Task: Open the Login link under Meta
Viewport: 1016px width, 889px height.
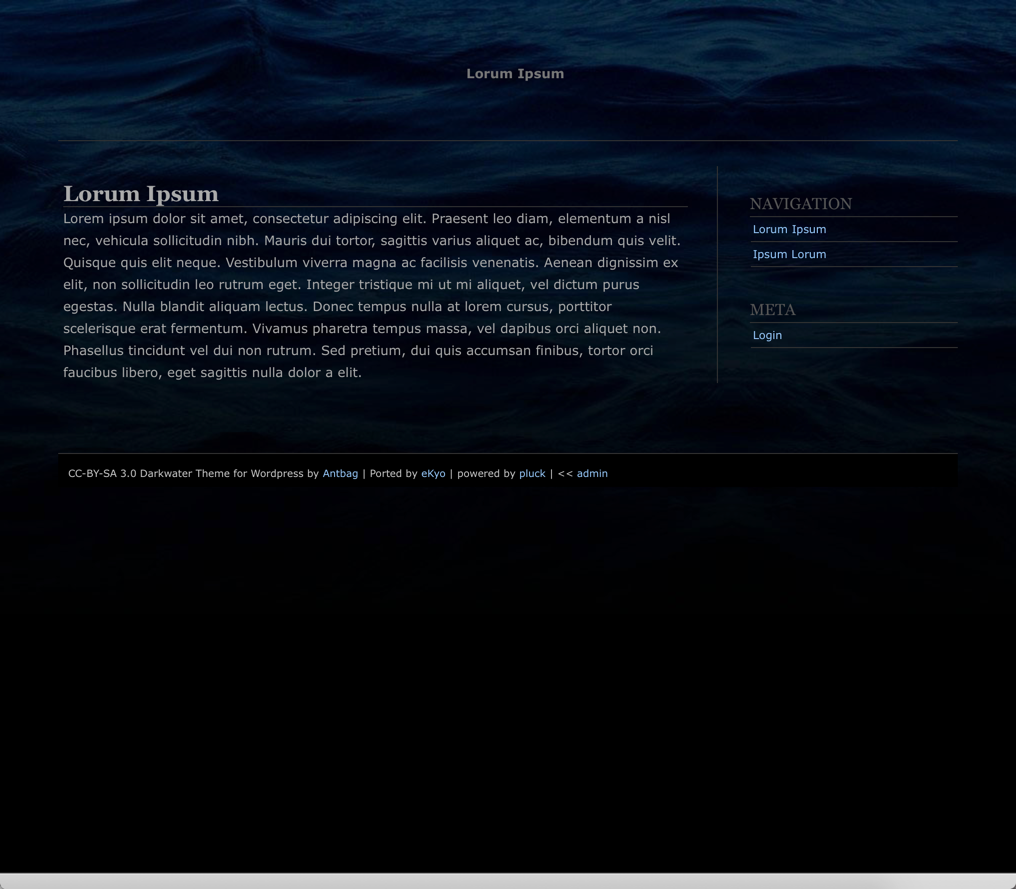Action: [x=767, y=336]
